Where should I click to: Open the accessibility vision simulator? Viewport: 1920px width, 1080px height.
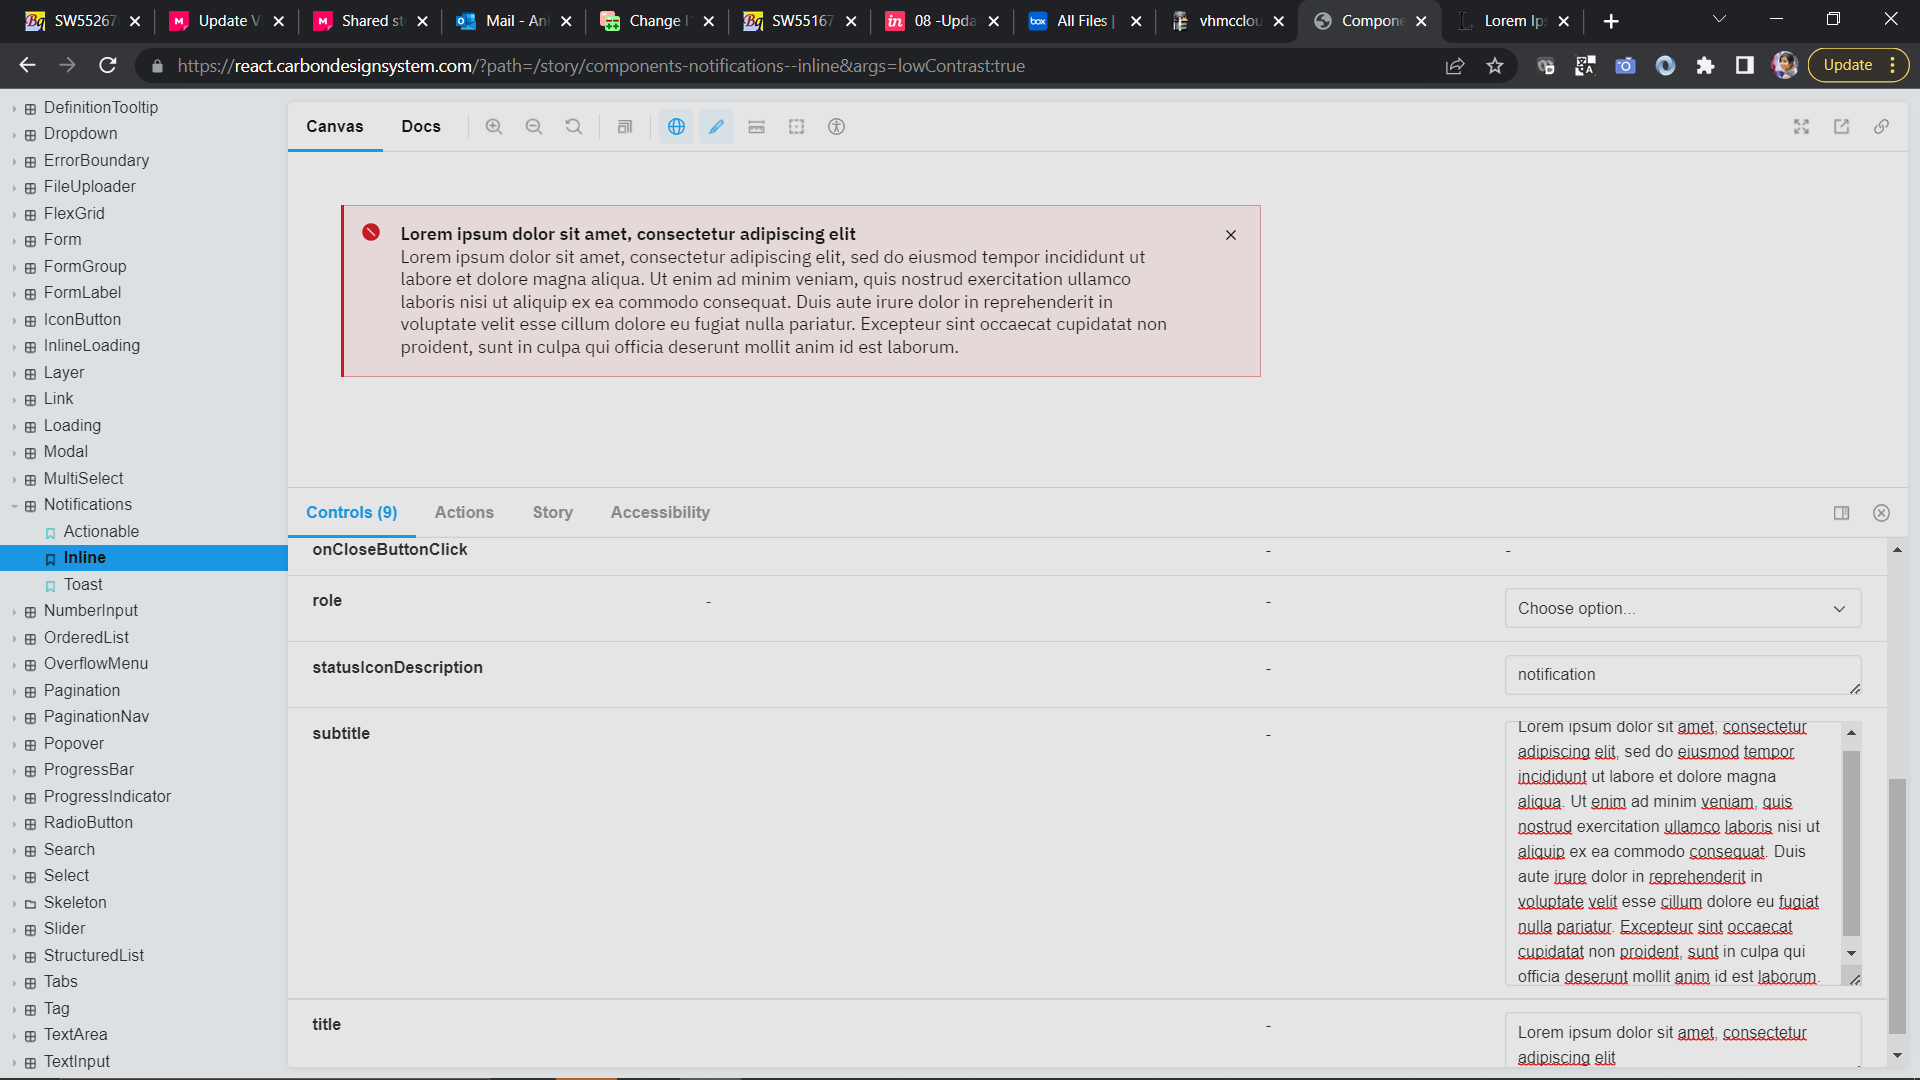(837, 127)
